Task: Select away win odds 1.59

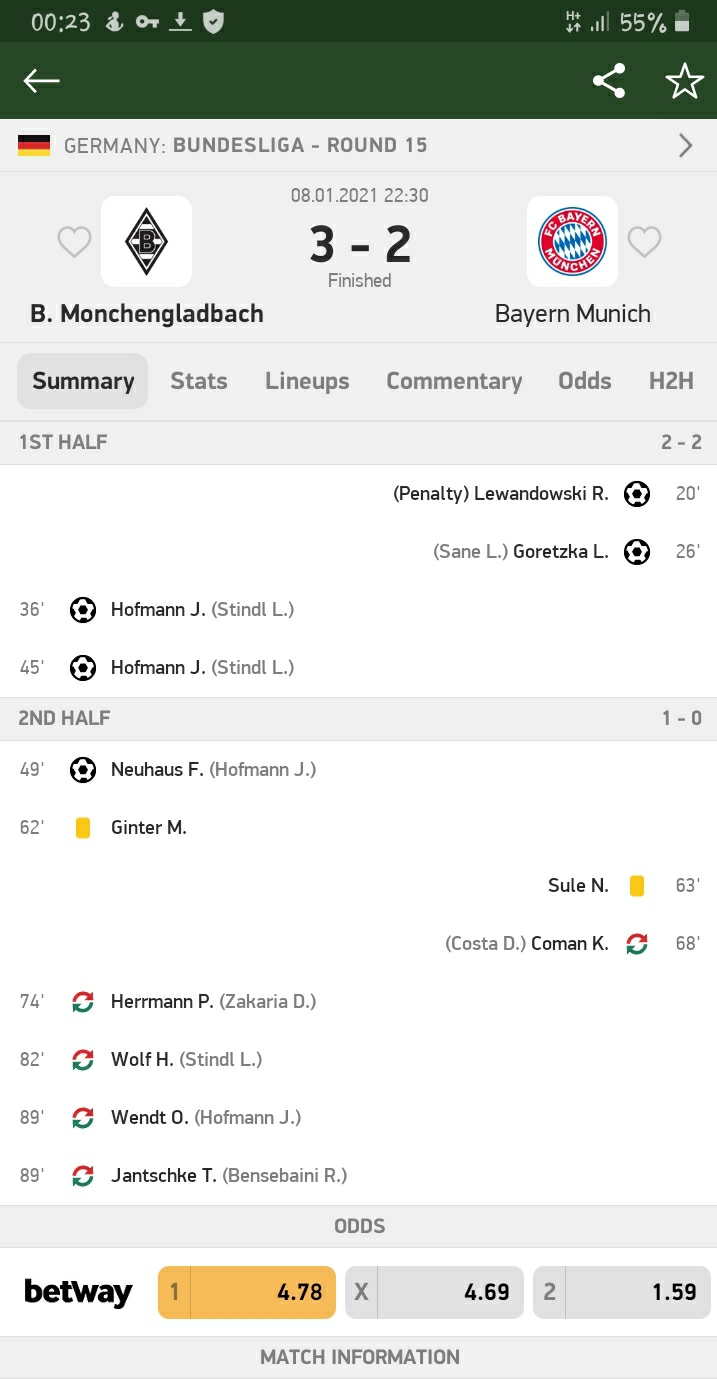Action: [621, 1292]
